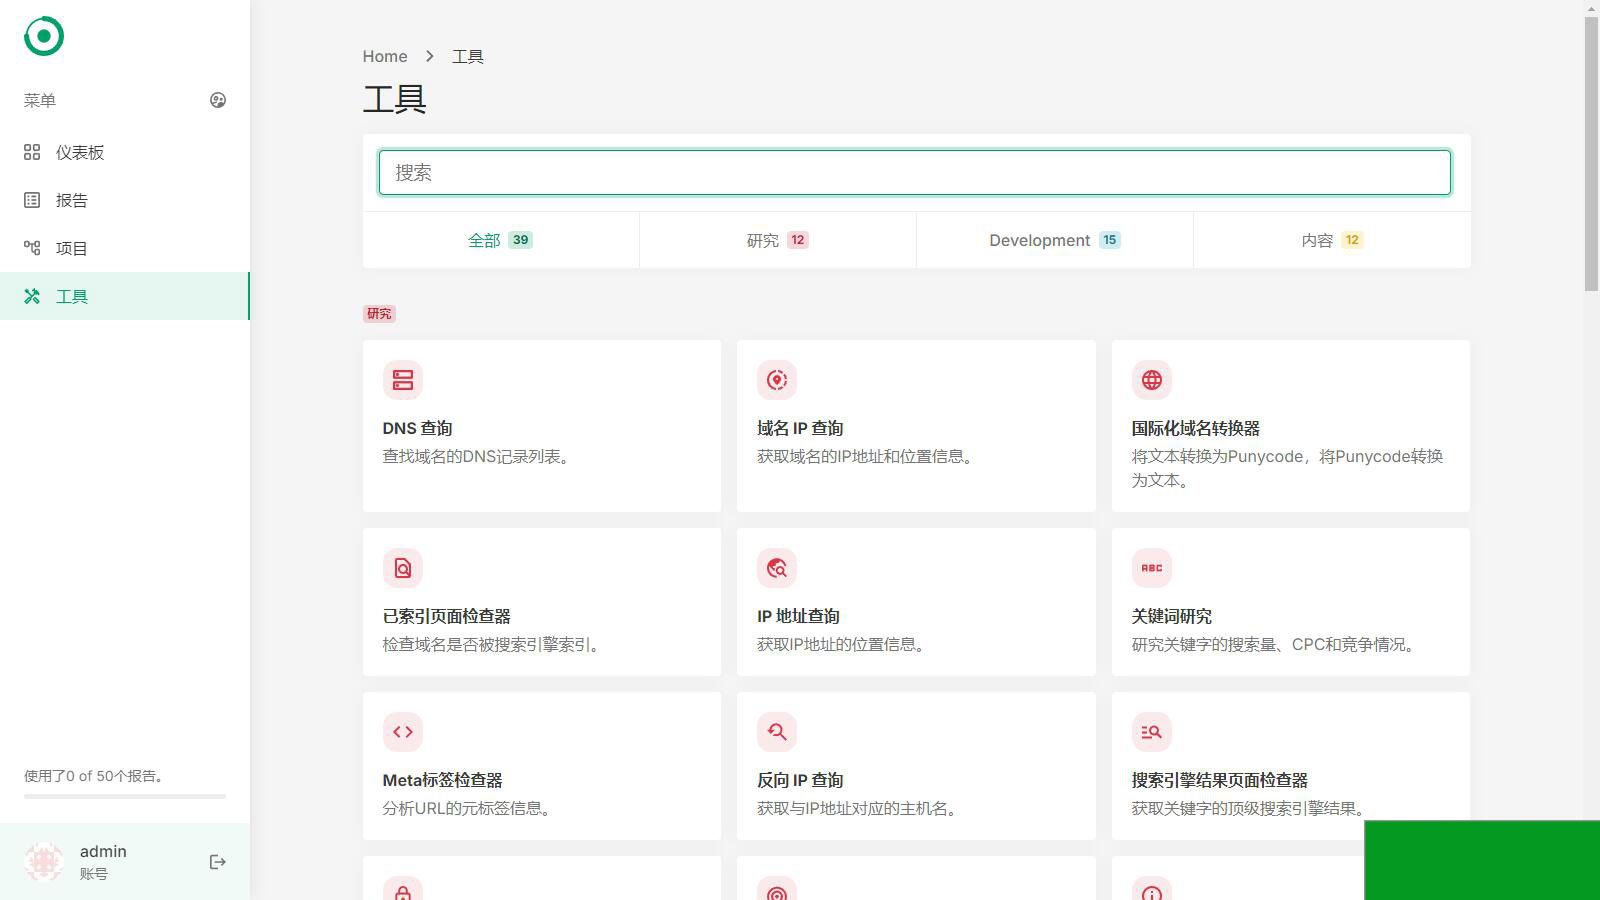Click the 报告 list icon in sidebar
1600x900 pixels.
32,200
